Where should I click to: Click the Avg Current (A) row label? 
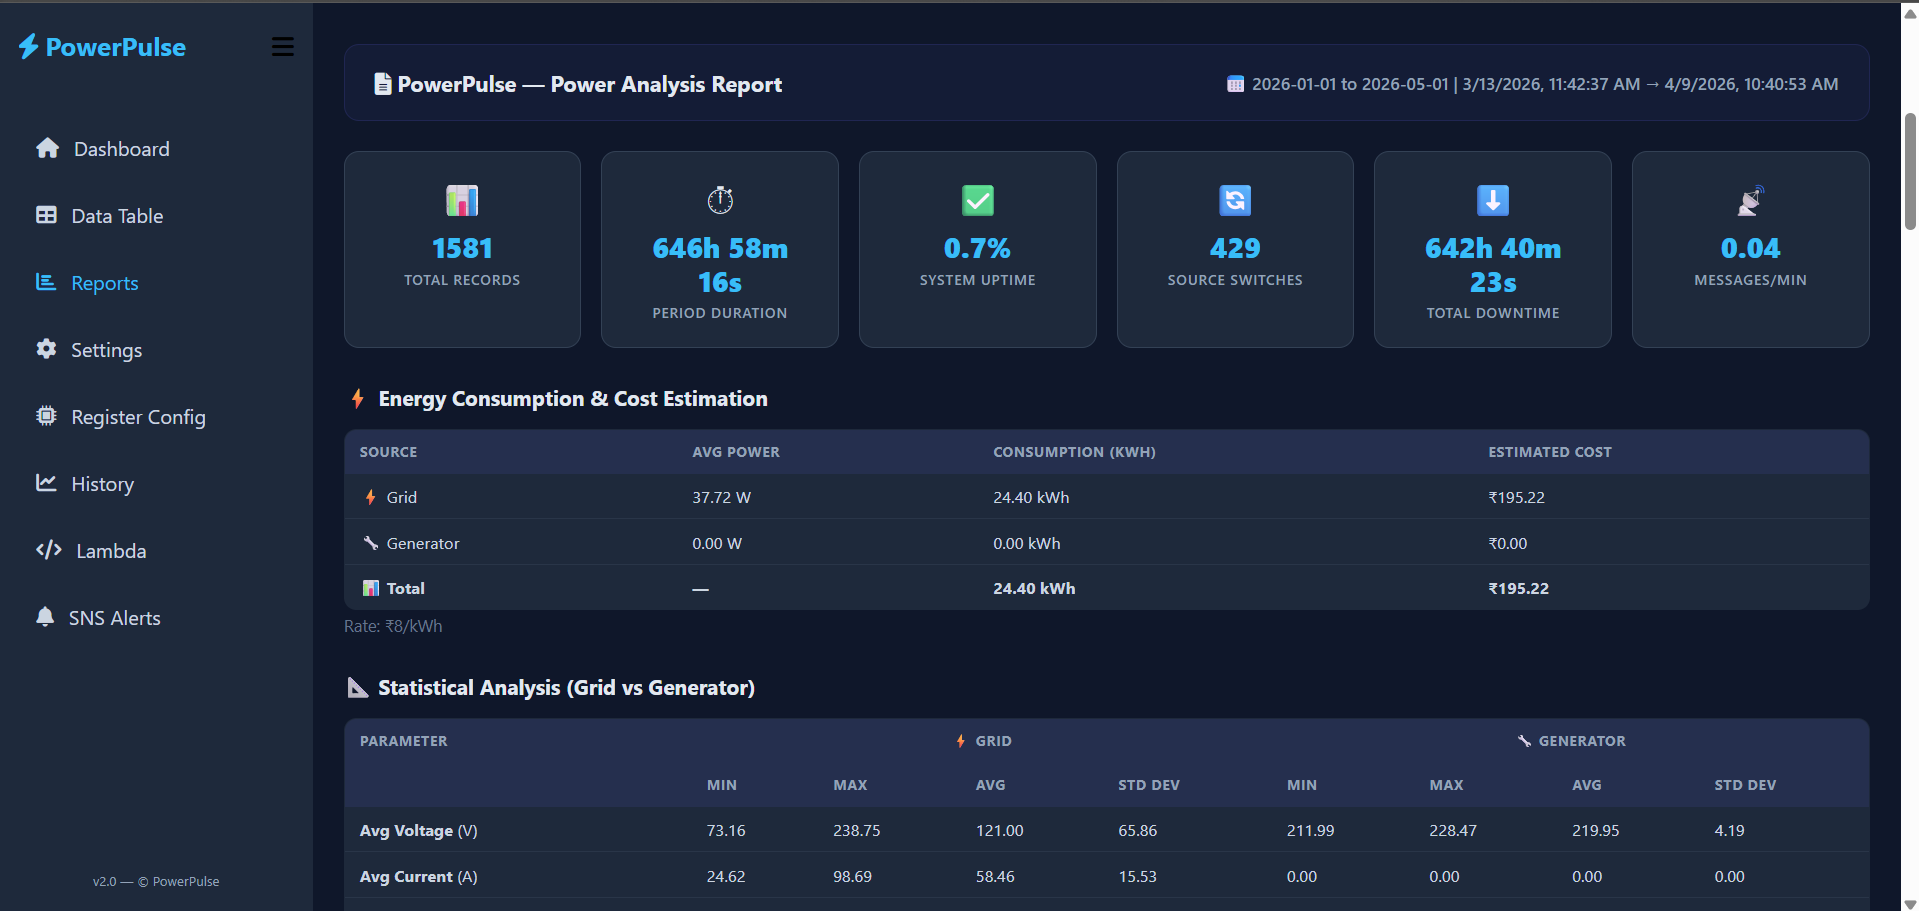[419, 876]
